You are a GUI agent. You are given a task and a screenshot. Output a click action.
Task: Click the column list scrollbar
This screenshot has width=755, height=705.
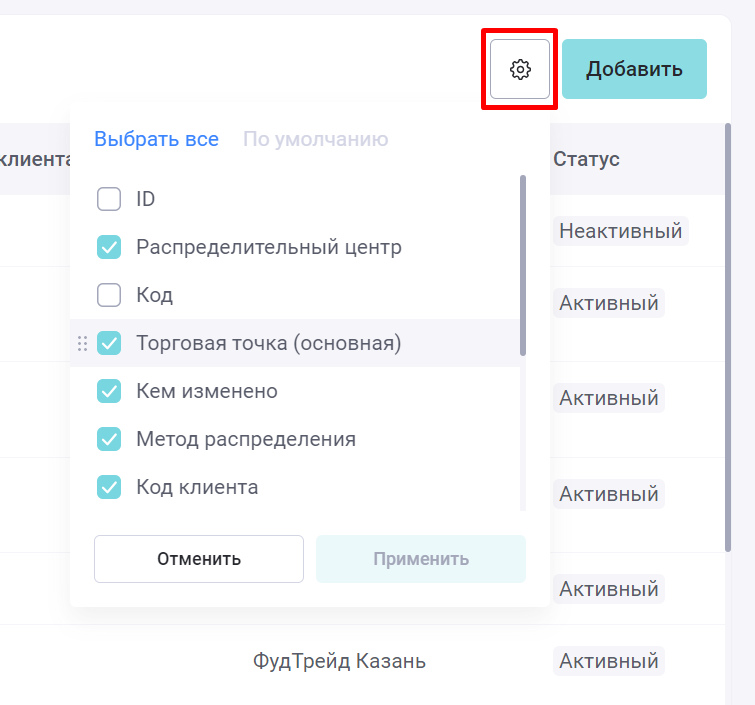pyautogui.click(x=523, y=265)
